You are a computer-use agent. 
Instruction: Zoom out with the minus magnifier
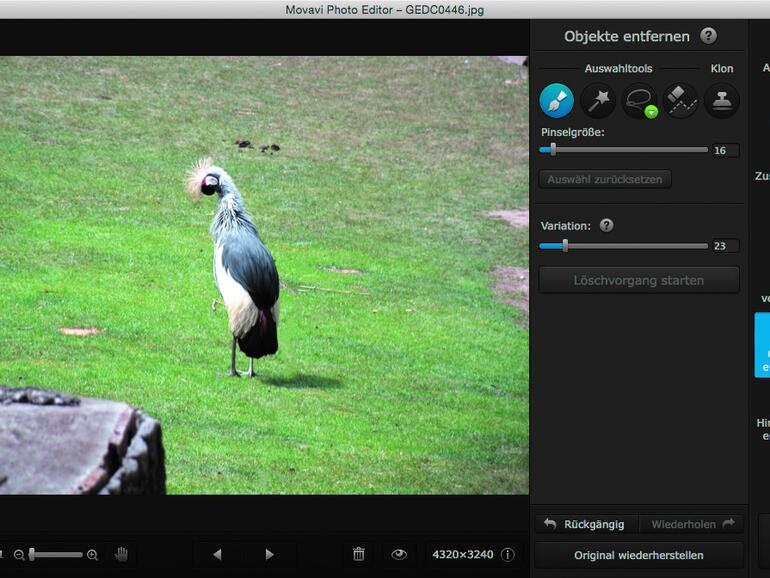[x=19, y=555]
